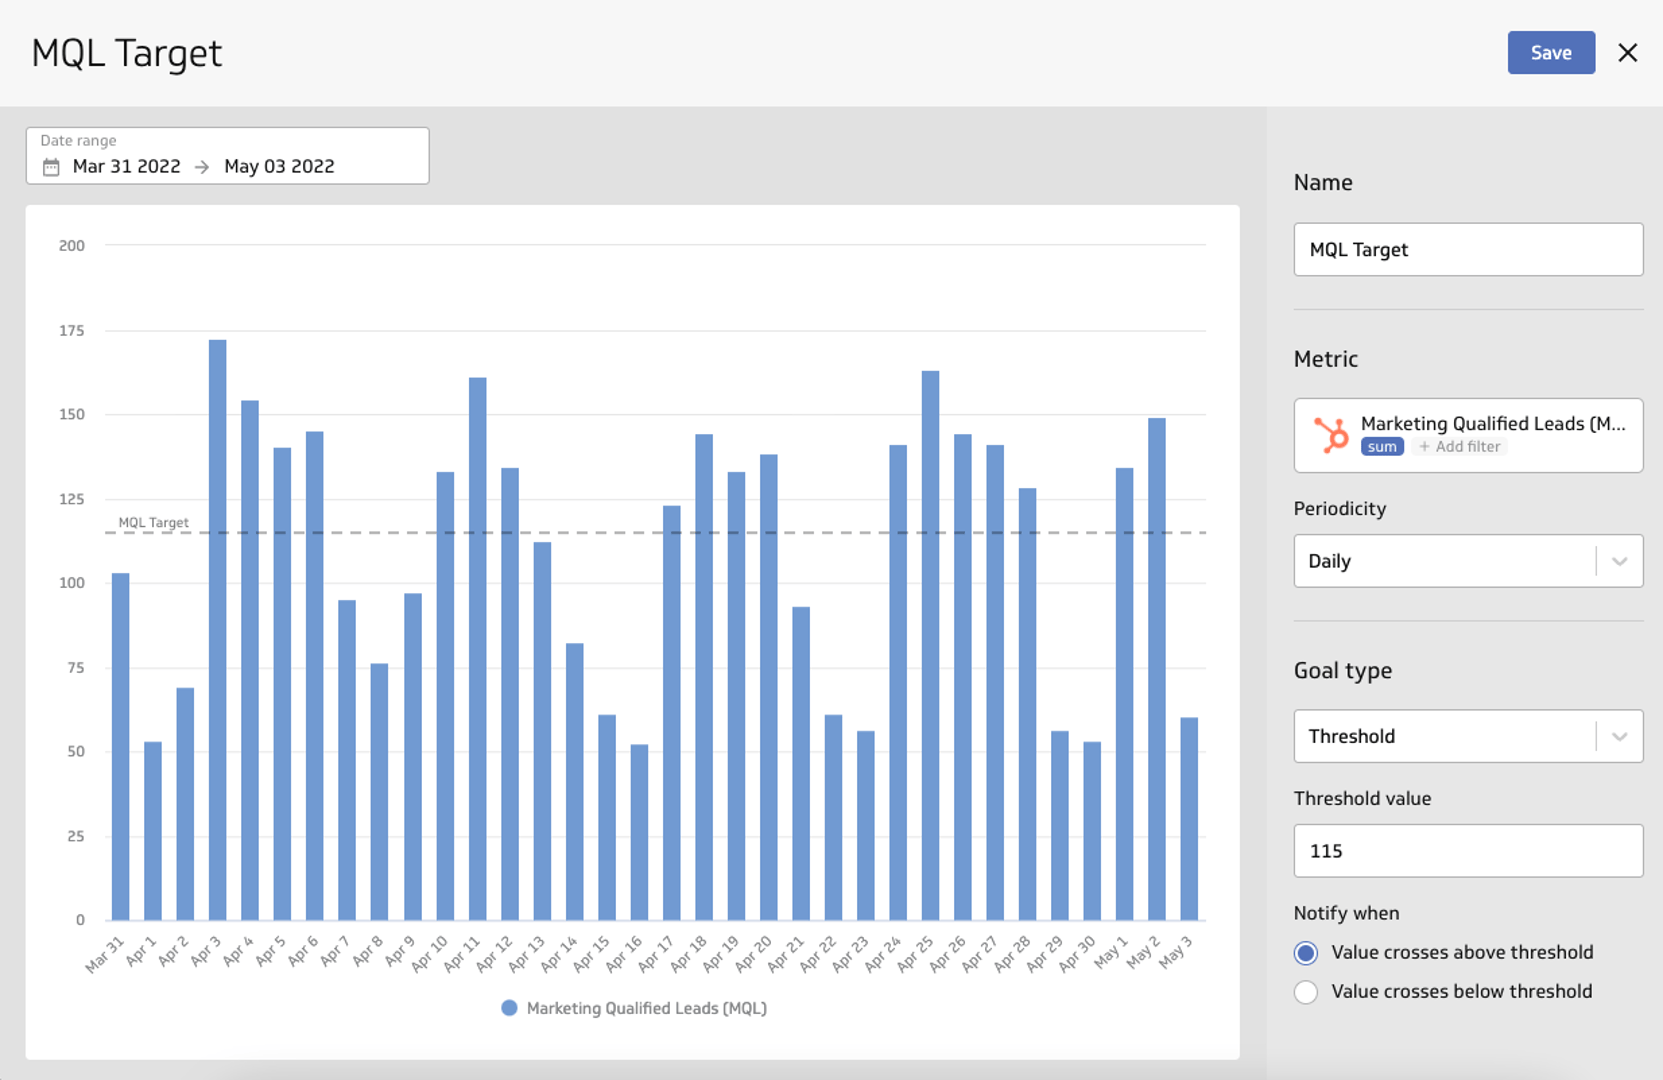This screenshot has width=1663, height=1080.
Task: Click the Marketing Qualified Leads metric selector
Action: 1492,424
